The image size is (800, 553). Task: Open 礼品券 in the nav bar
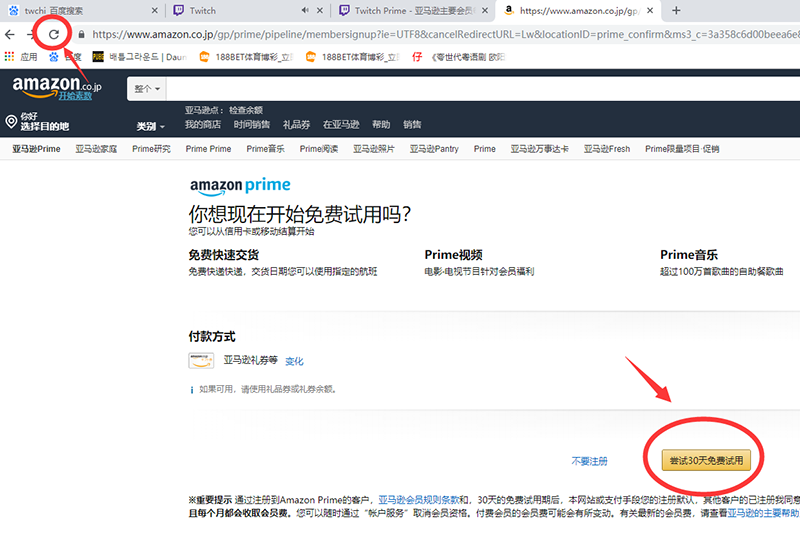pyautogui.click(x=296, y=124)
